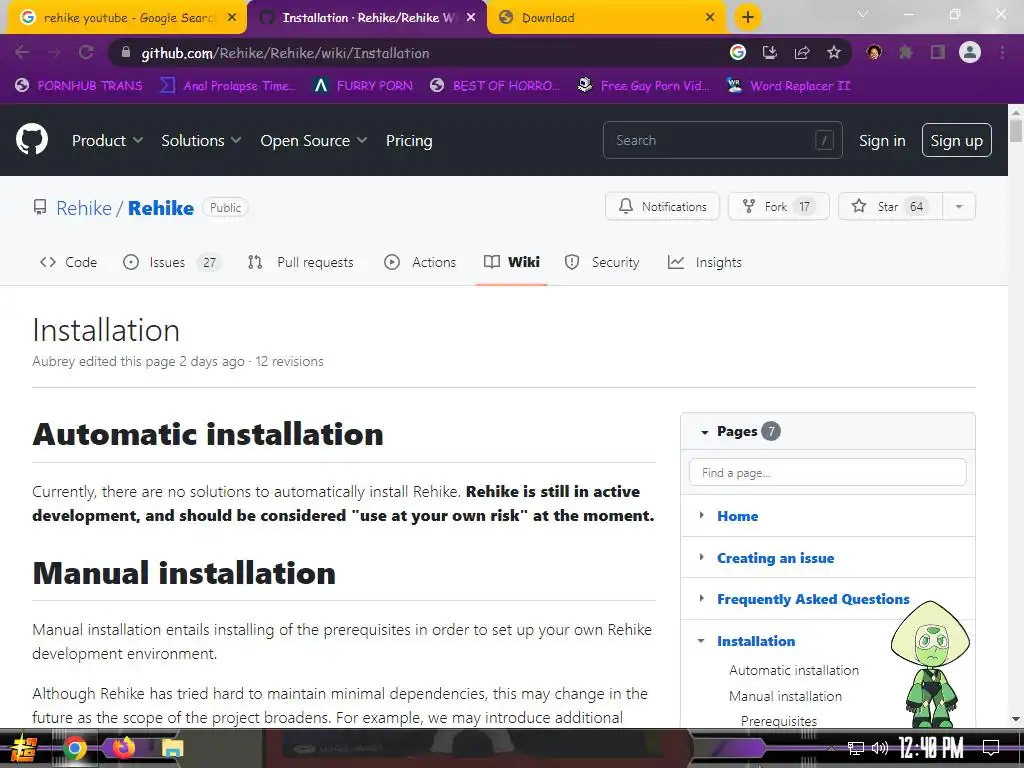Viewport: 1024px width, 768px height.
Task: Click the Sign up button
Action: coord(956,140)
